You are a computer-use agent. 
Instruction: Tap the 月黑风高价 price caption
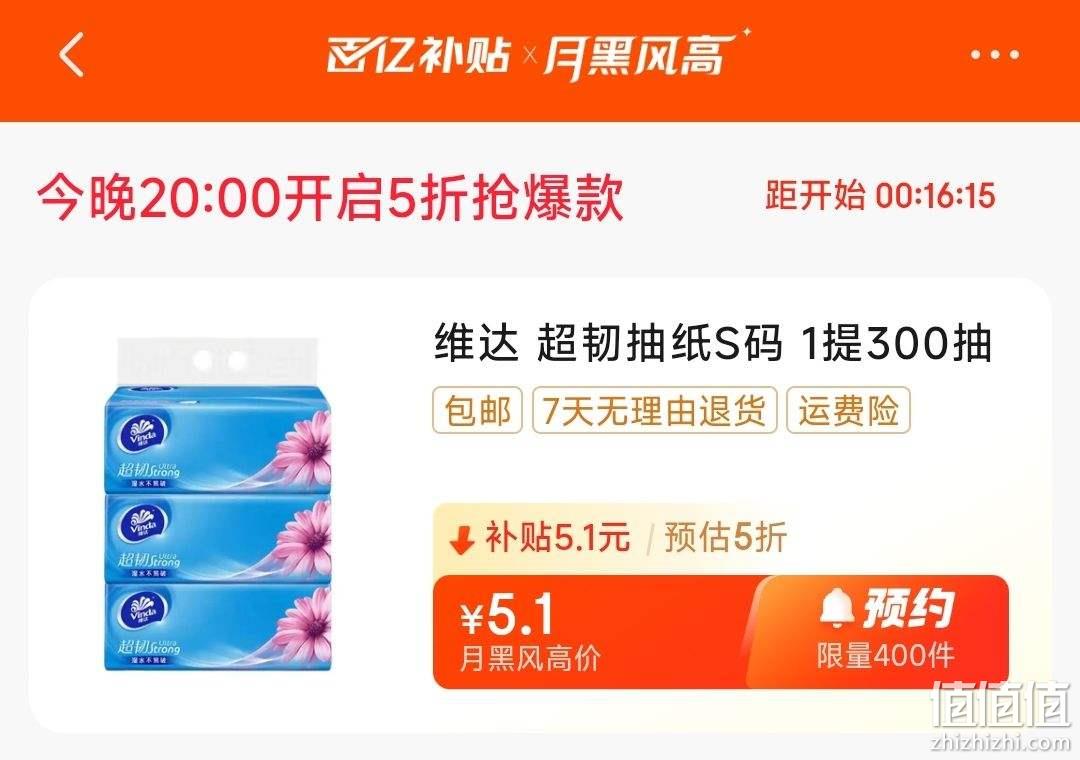click(530, 659)
